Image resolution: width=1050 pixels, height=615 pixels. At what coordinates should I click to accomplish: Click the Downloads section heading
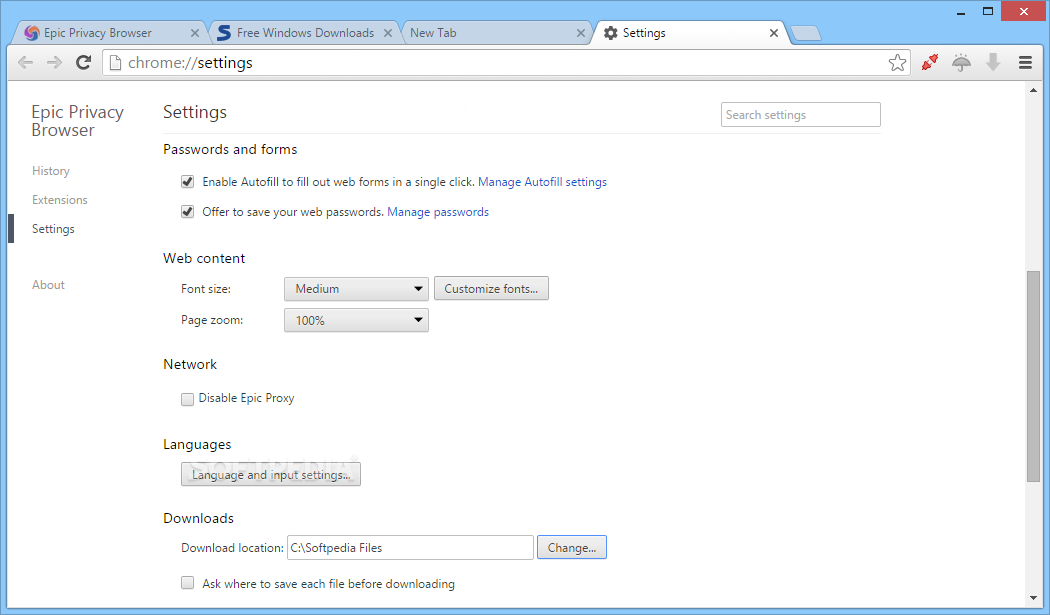[x=199, y=519]
